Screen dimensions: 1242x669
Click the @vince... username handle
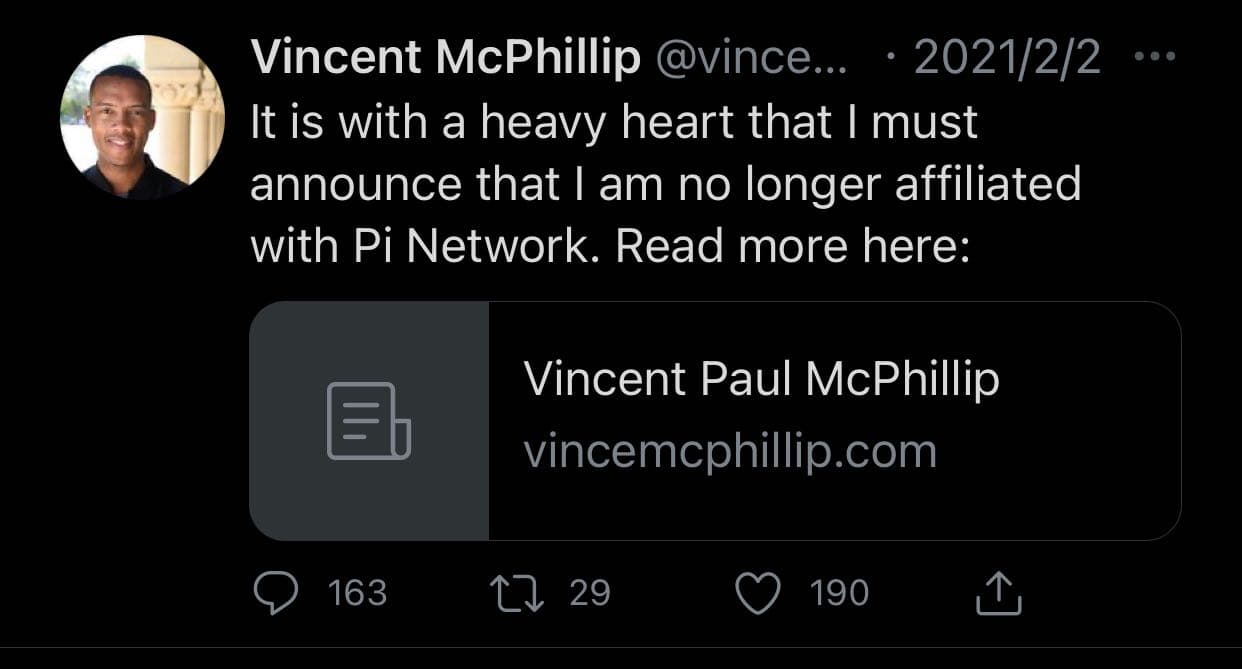(x=751, y=60)
